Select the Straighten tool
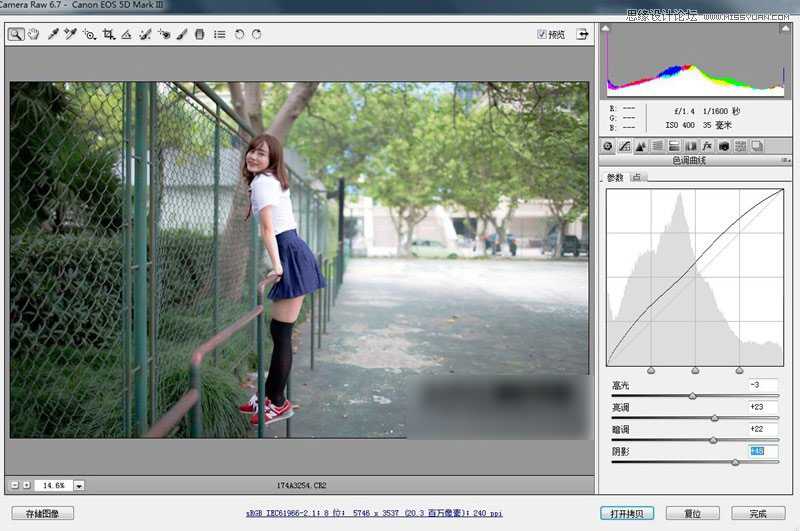 pos(127,34)
